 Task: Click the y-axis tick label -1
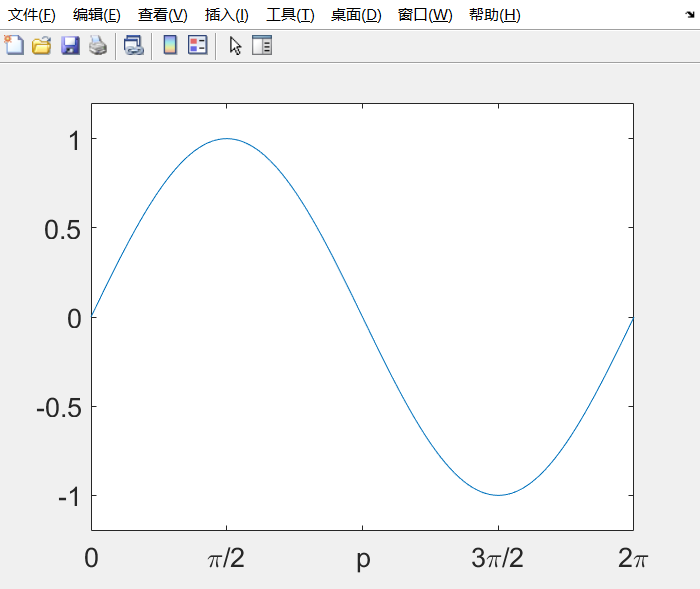[69, 497]
